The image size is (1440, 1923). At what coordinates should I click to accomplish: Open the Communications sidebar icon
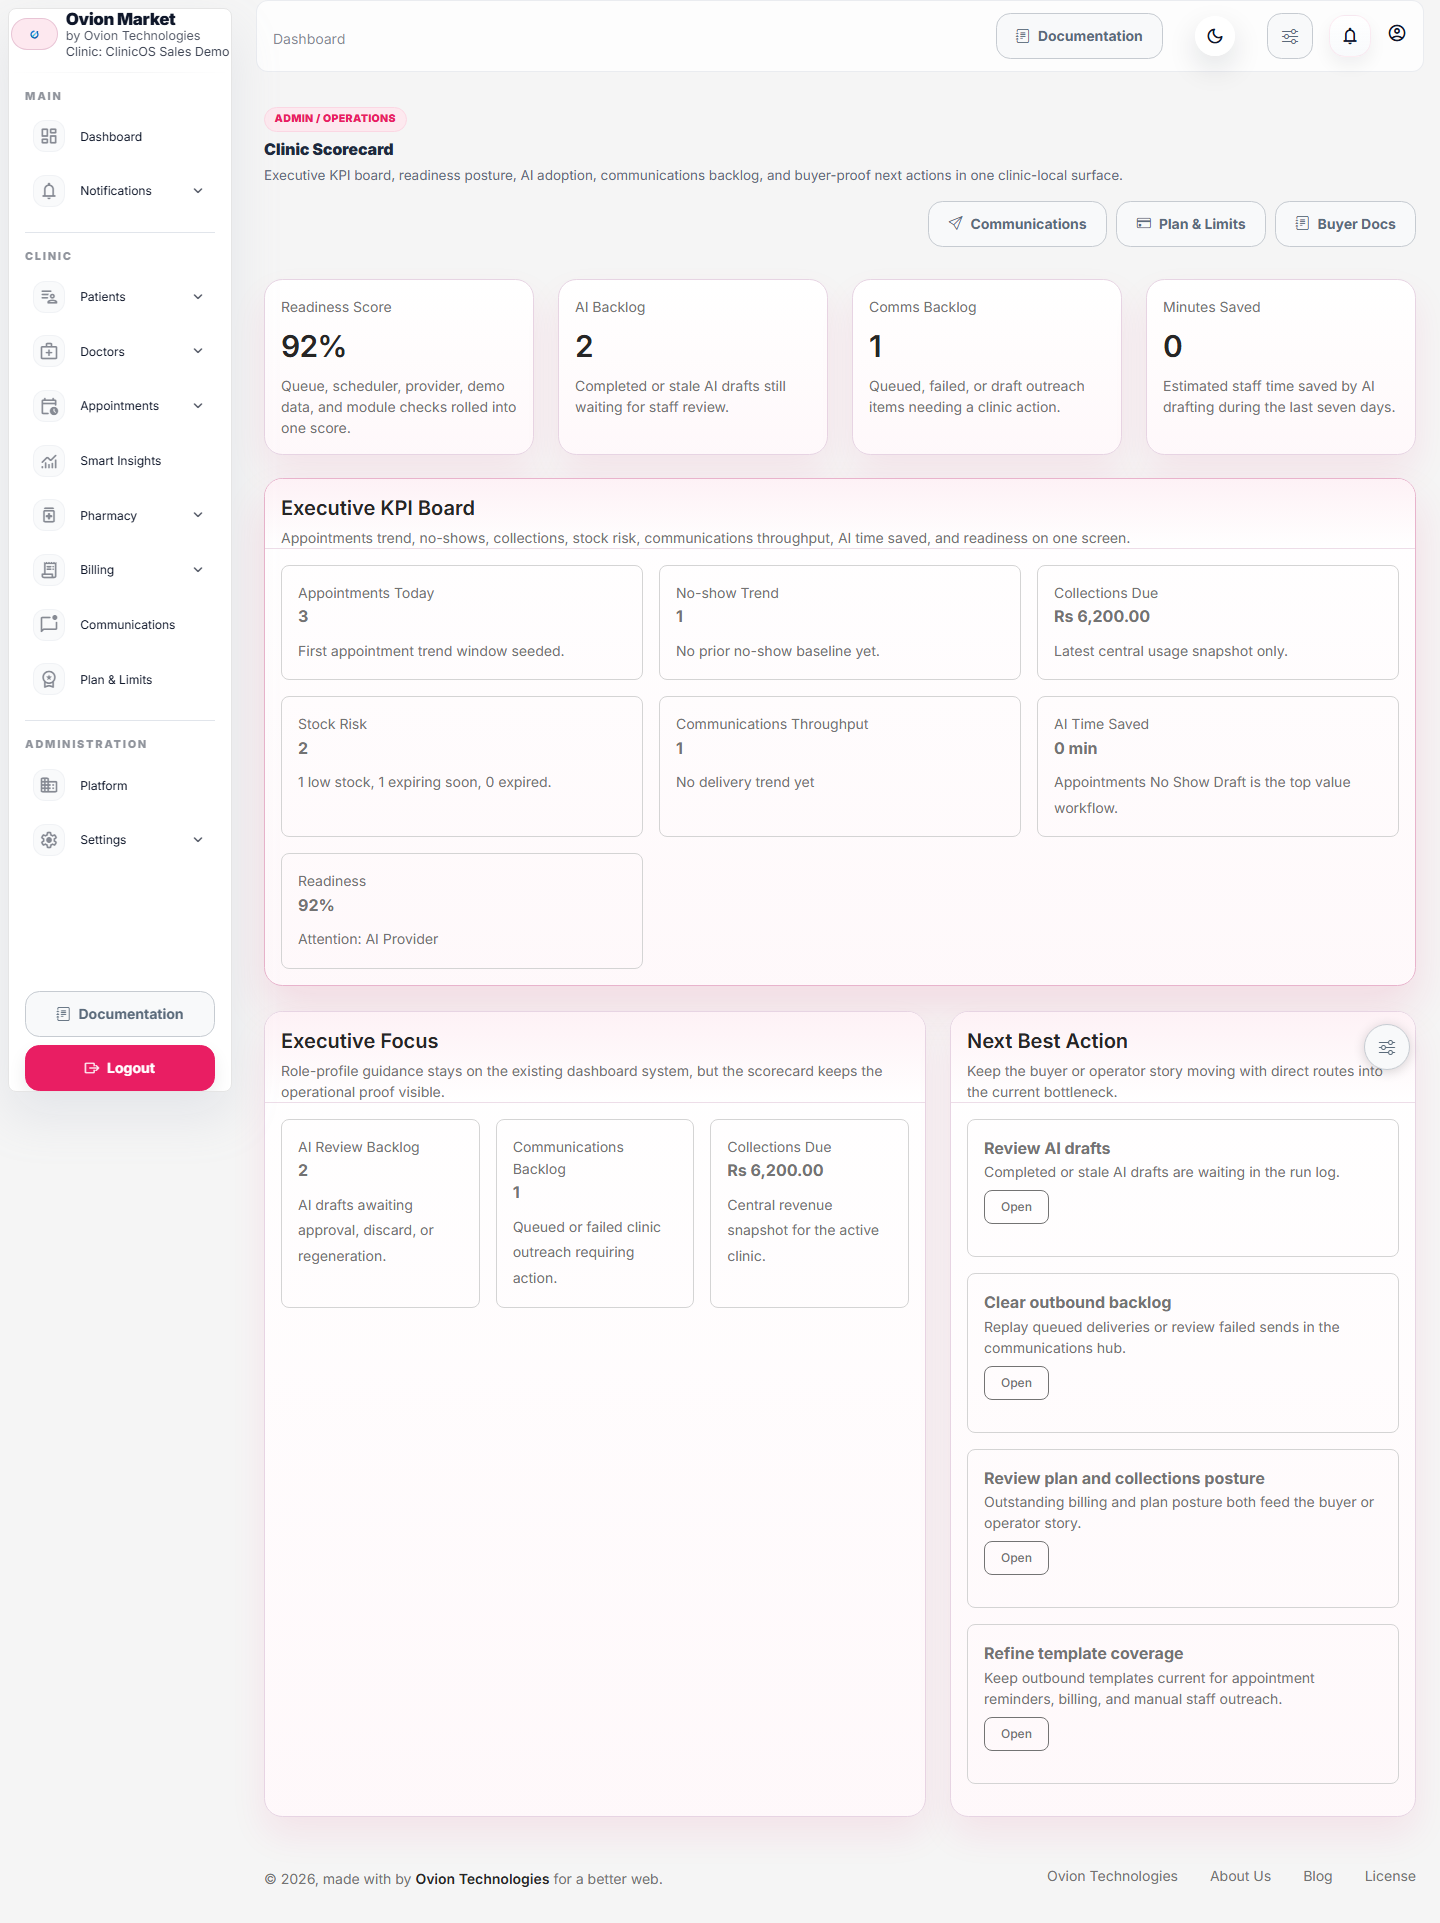point(49,624)
